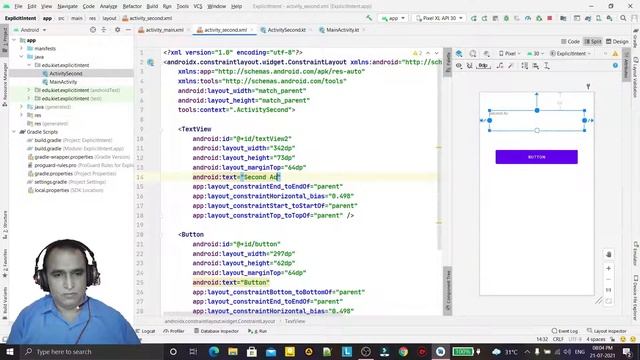Open the Database Inspector tool window
640x360 pixels.
pyautogui.click(x=216, y=331)
